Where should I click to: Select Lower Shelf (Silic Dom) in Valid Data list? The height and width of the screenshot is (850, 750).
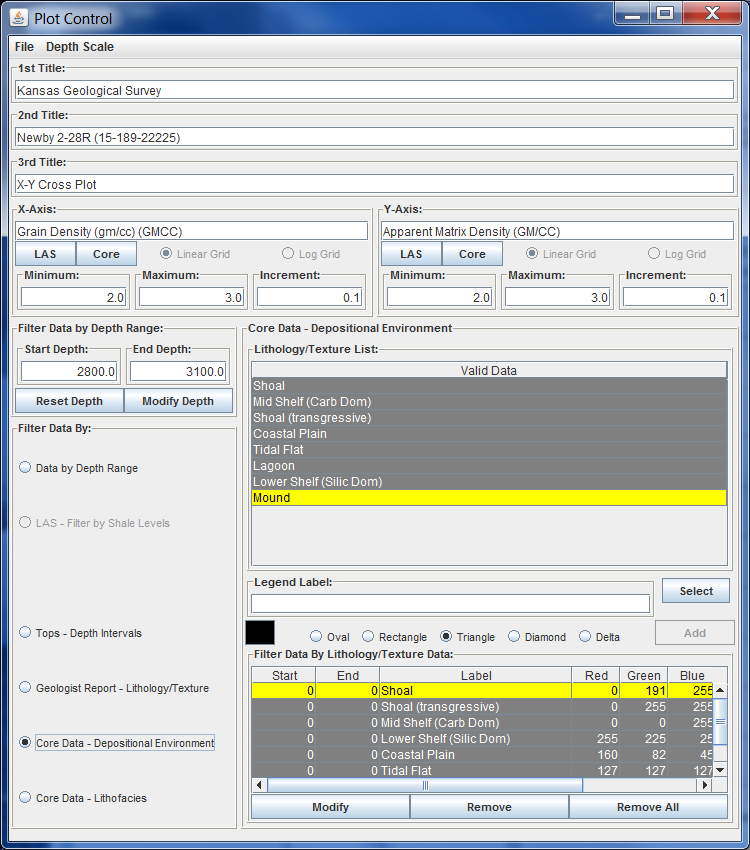pos(489,481)
